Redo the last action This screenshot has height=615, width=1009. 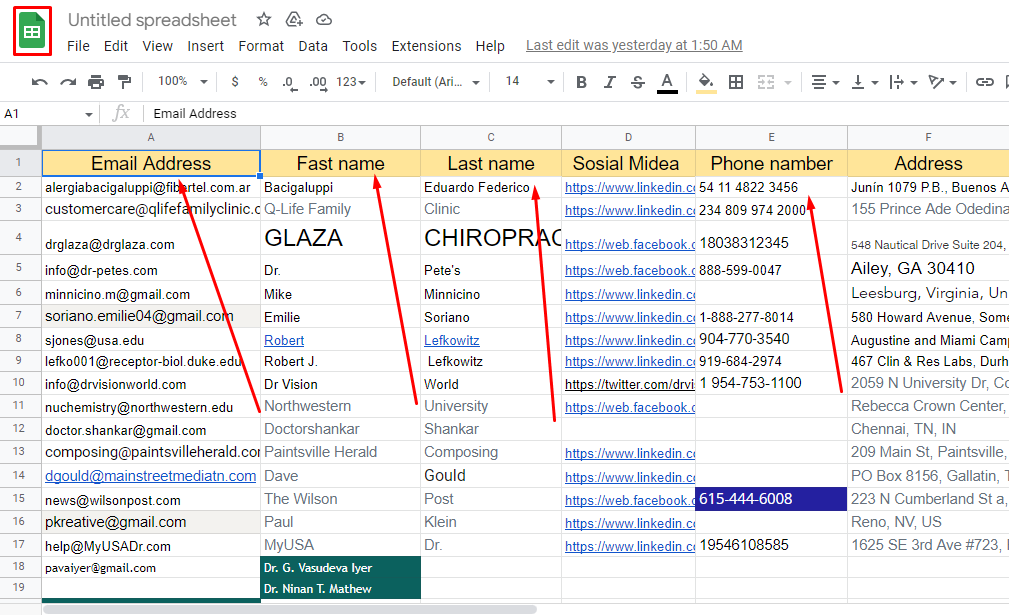[x=68, y=82]
